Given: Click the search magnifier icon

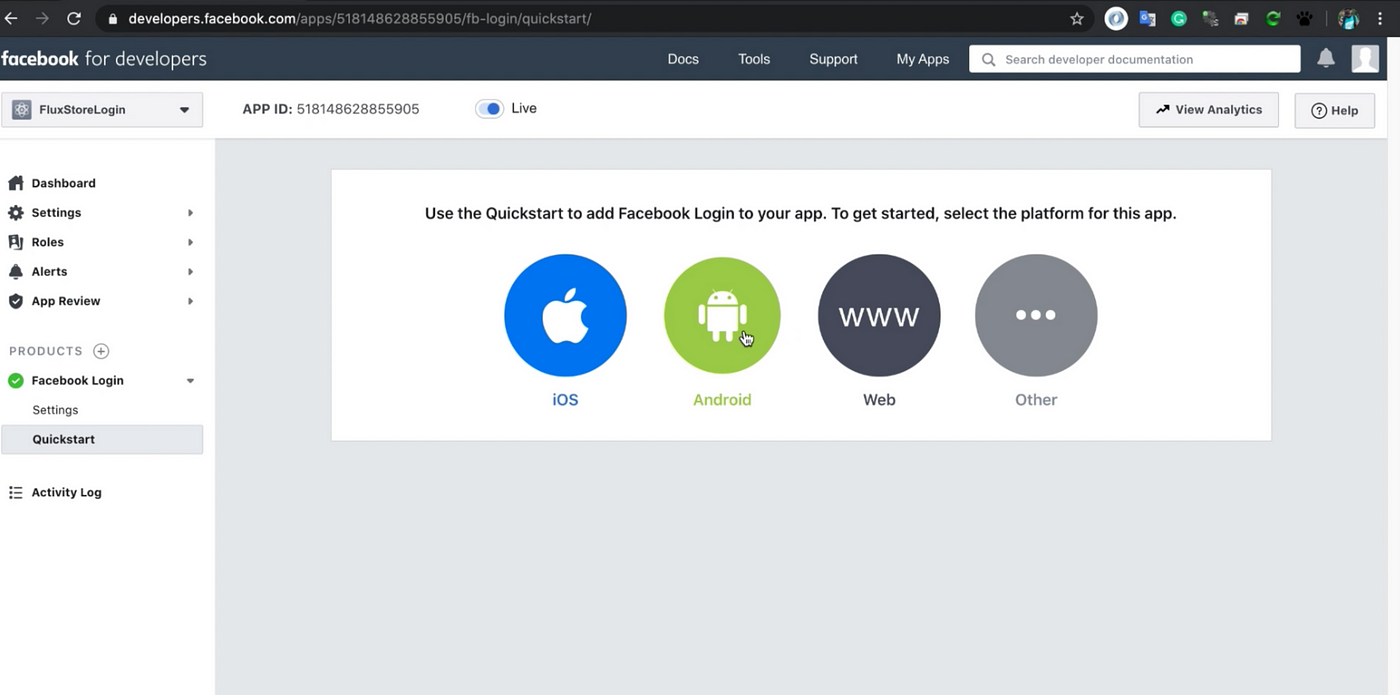Looking at the screenshot, I should (988, 59).
